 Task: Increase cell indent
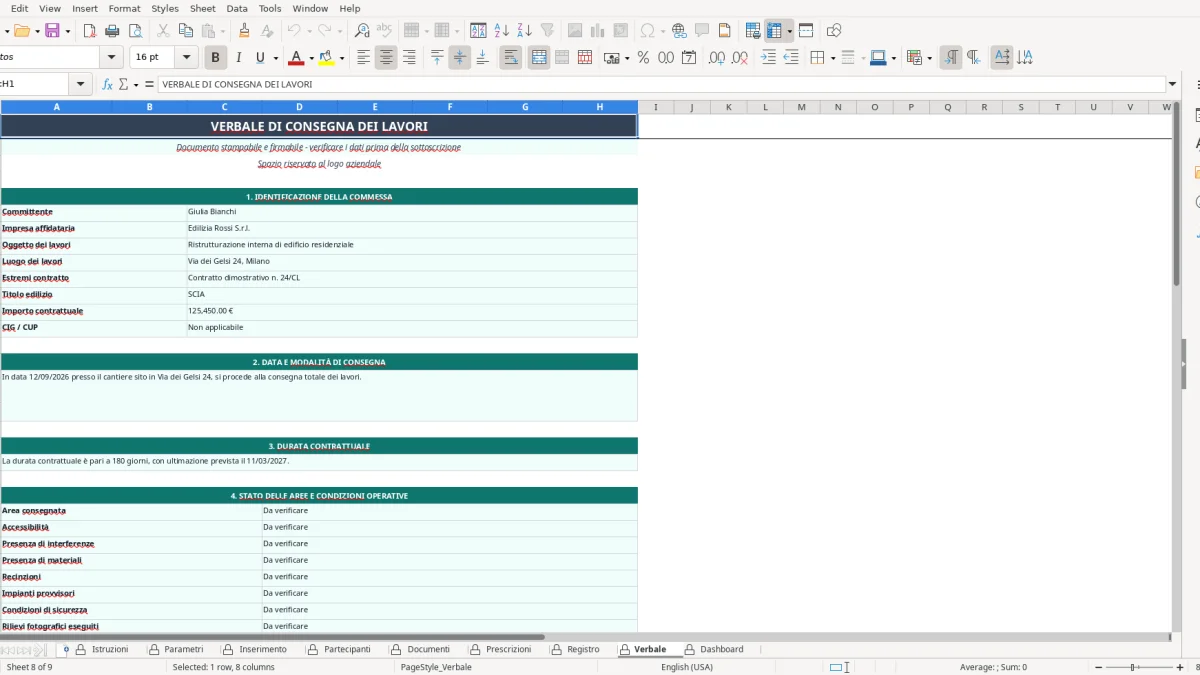pos(768,58)
